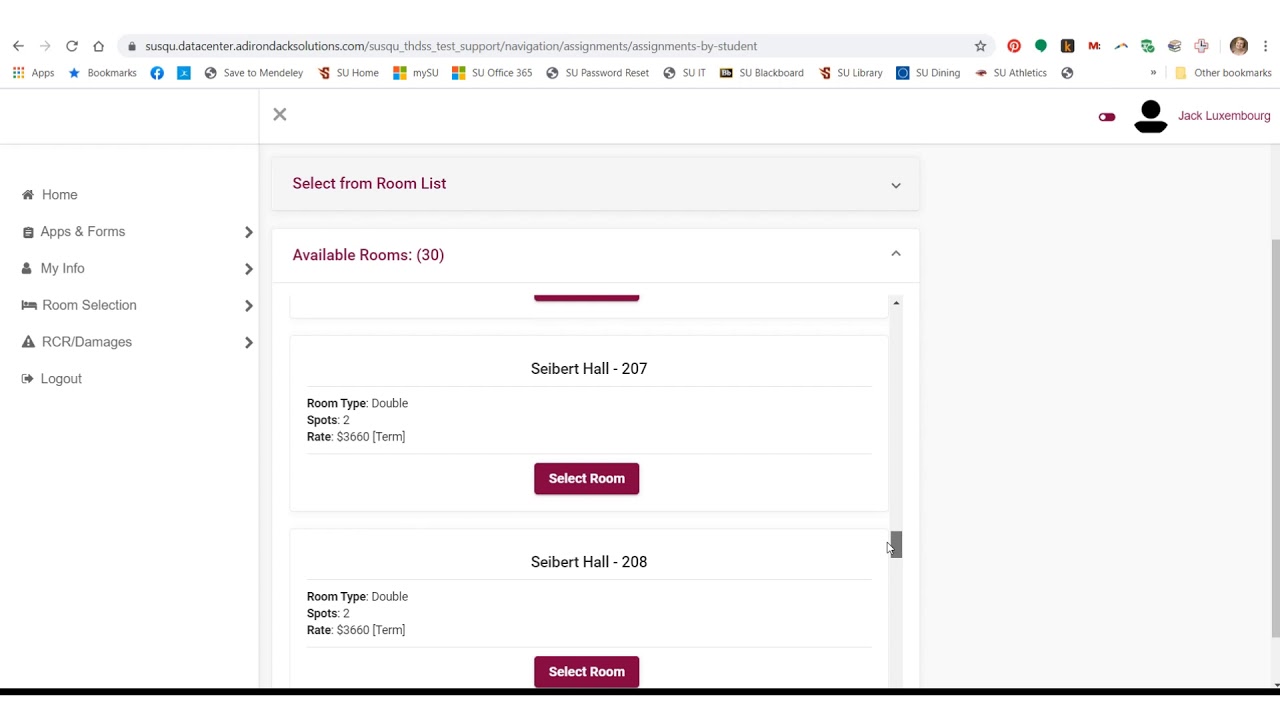
Task: Open the mySU bookmark
Action: tap(416, 73)
